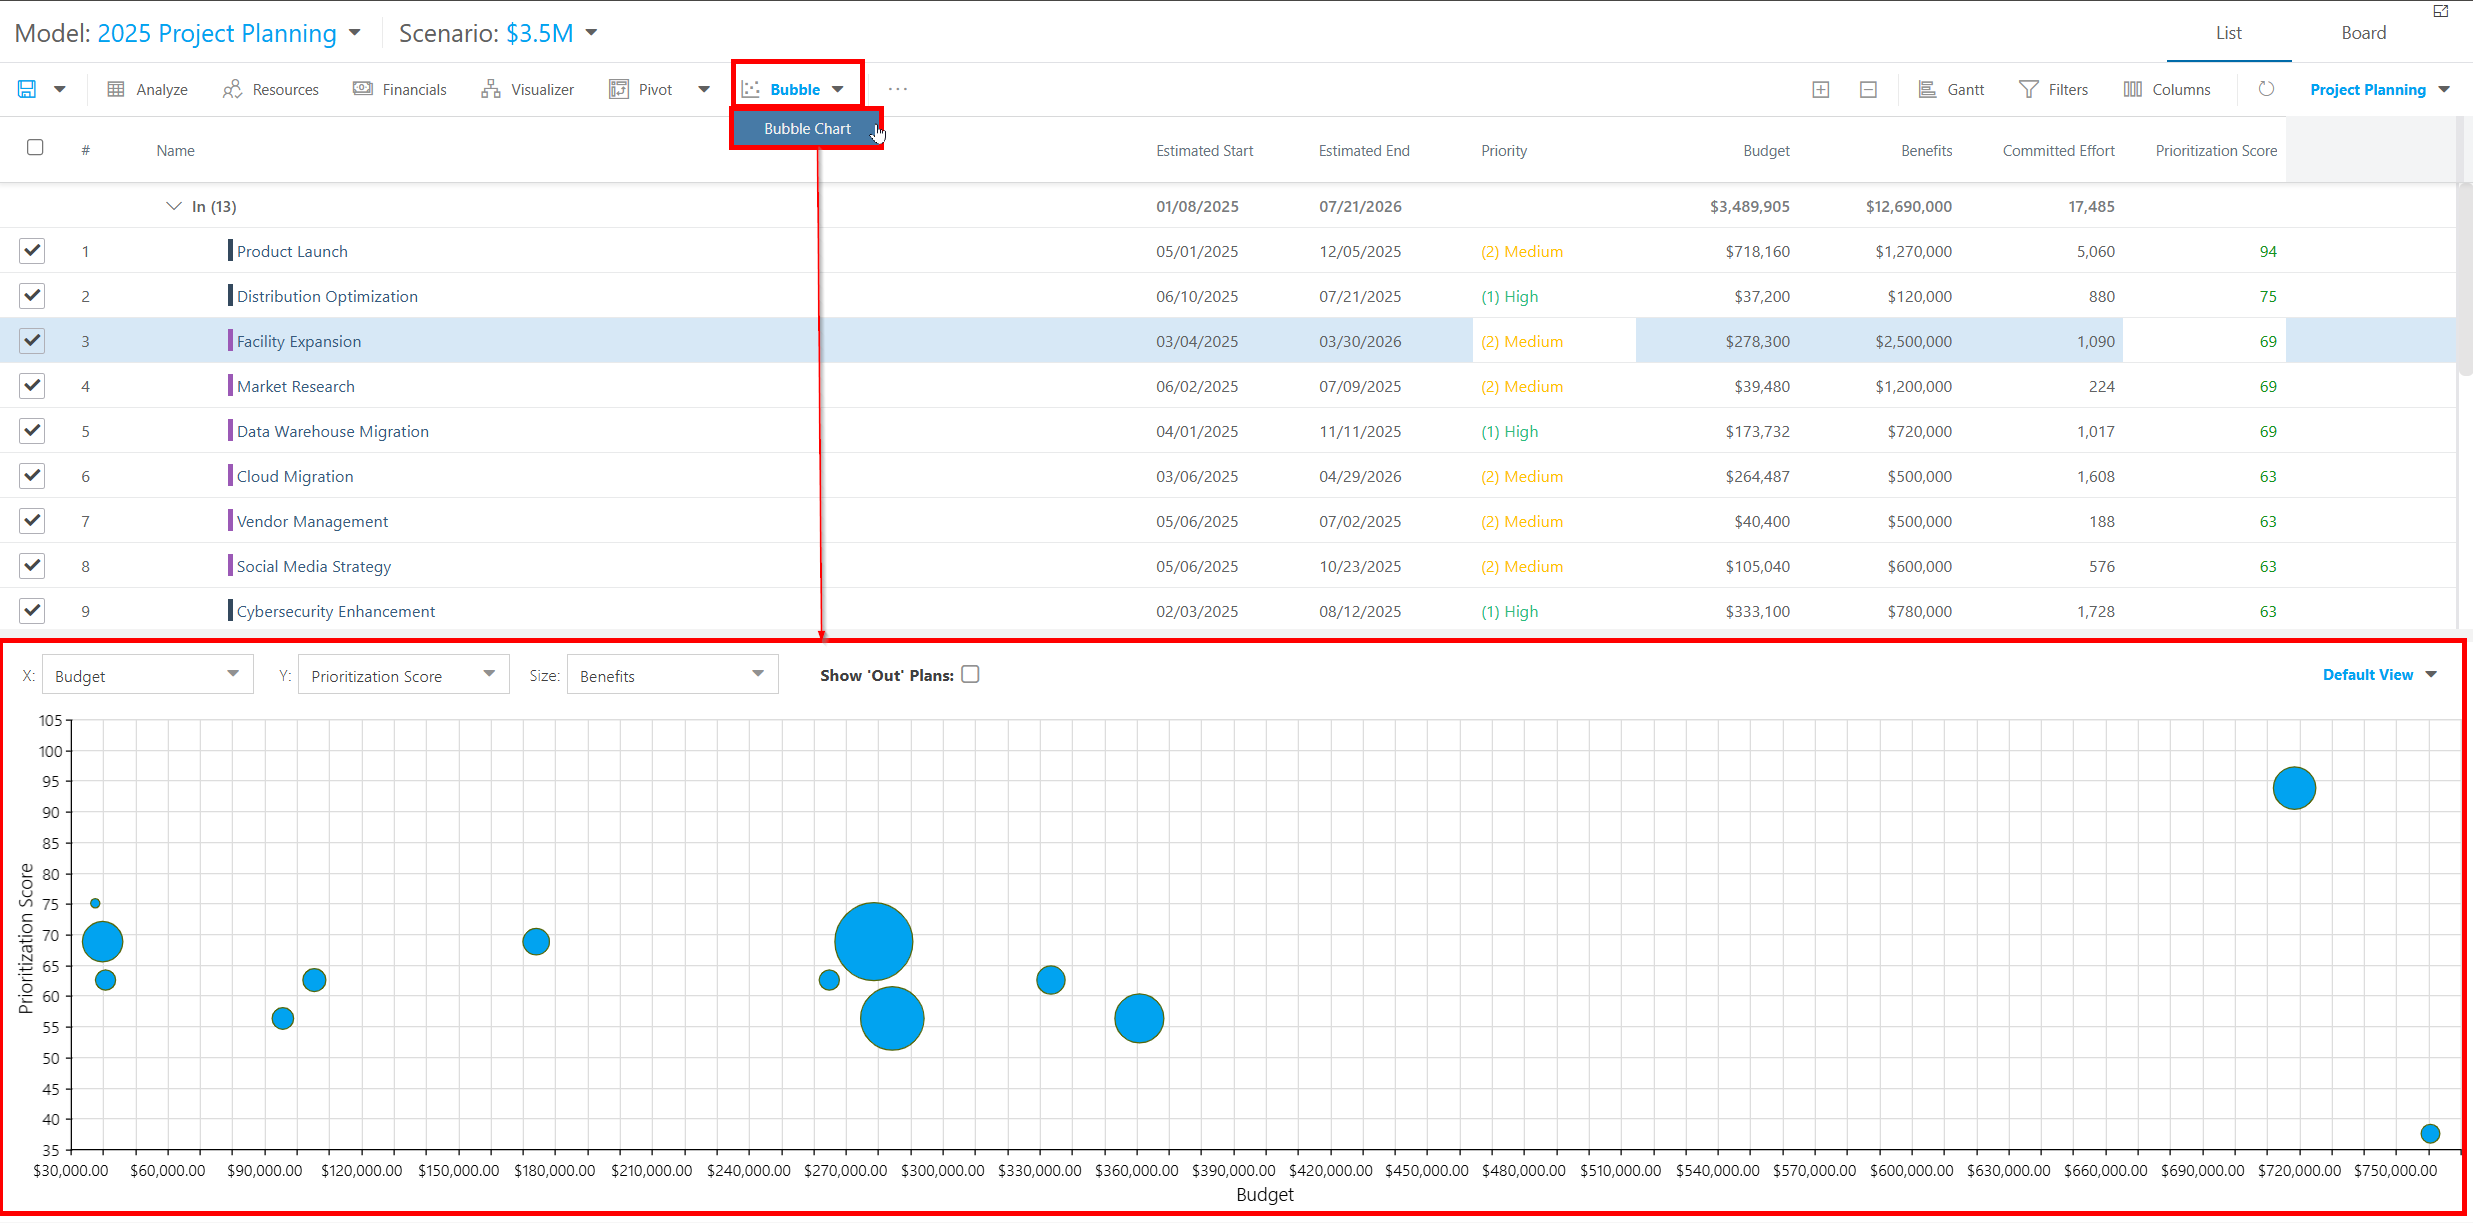Click the Distribution Optimization (1) High priority
Screen dimensions: 2473x1223
(1509, 296)
